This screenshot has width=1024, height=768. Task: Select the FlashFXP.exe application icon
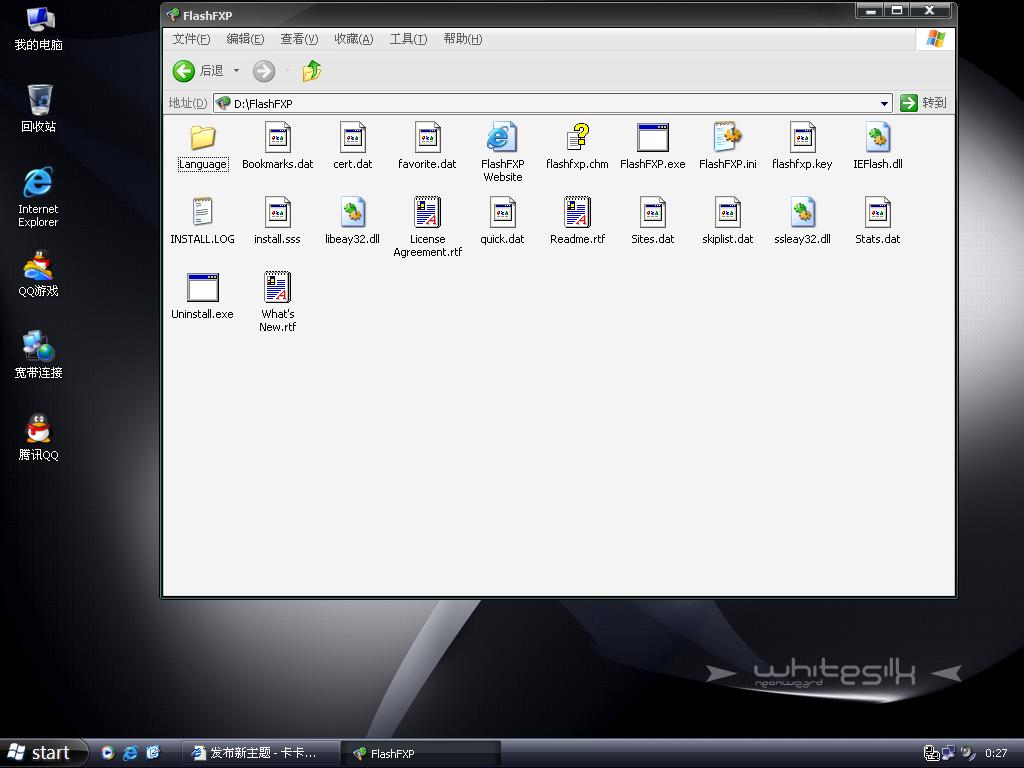click(x=652, y=139)
